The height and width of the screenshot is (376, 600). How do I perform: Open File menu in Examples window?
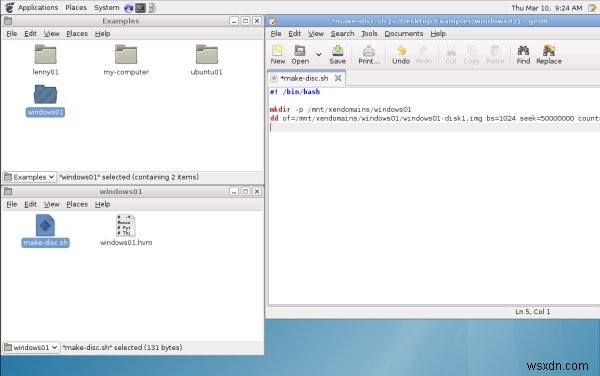(x=11, y=34)
